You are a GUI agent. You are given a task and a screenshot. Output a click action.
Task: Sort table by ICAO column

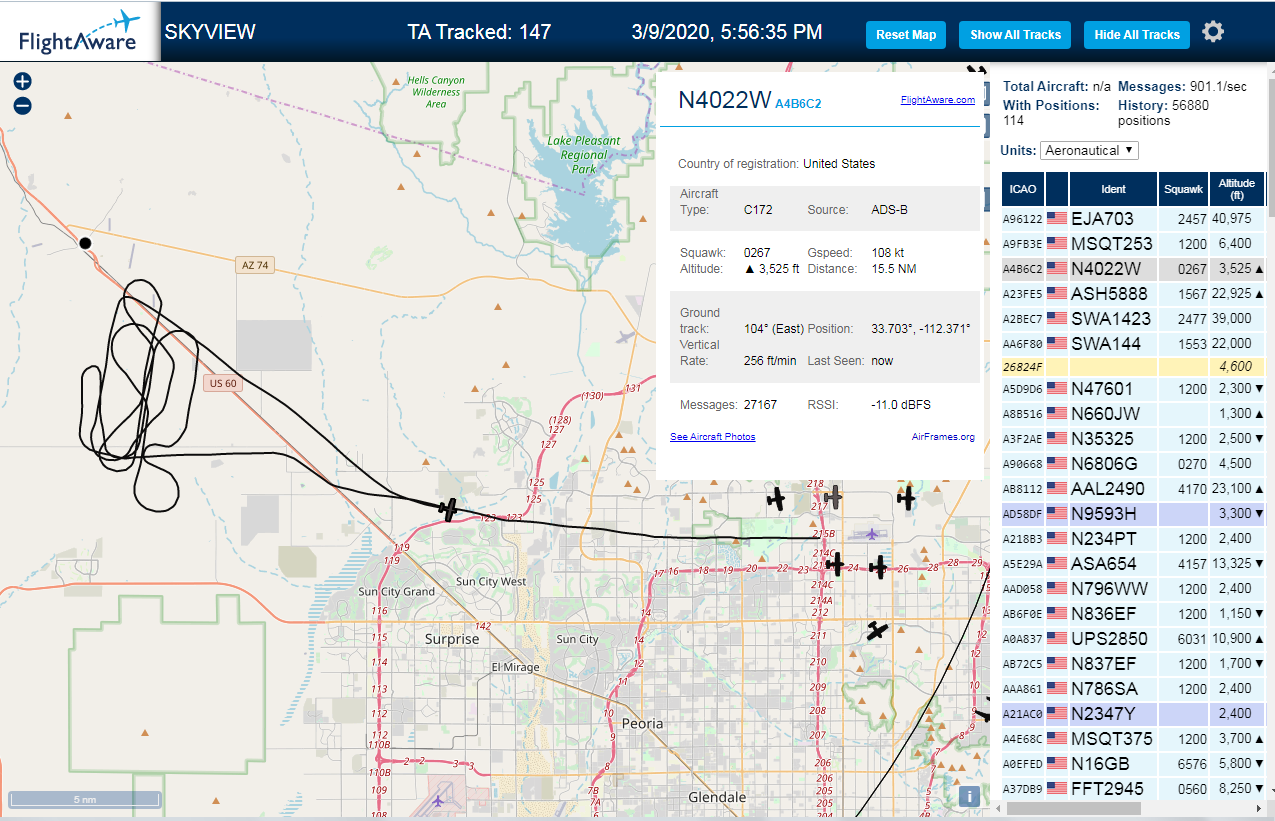[1023, 189]
